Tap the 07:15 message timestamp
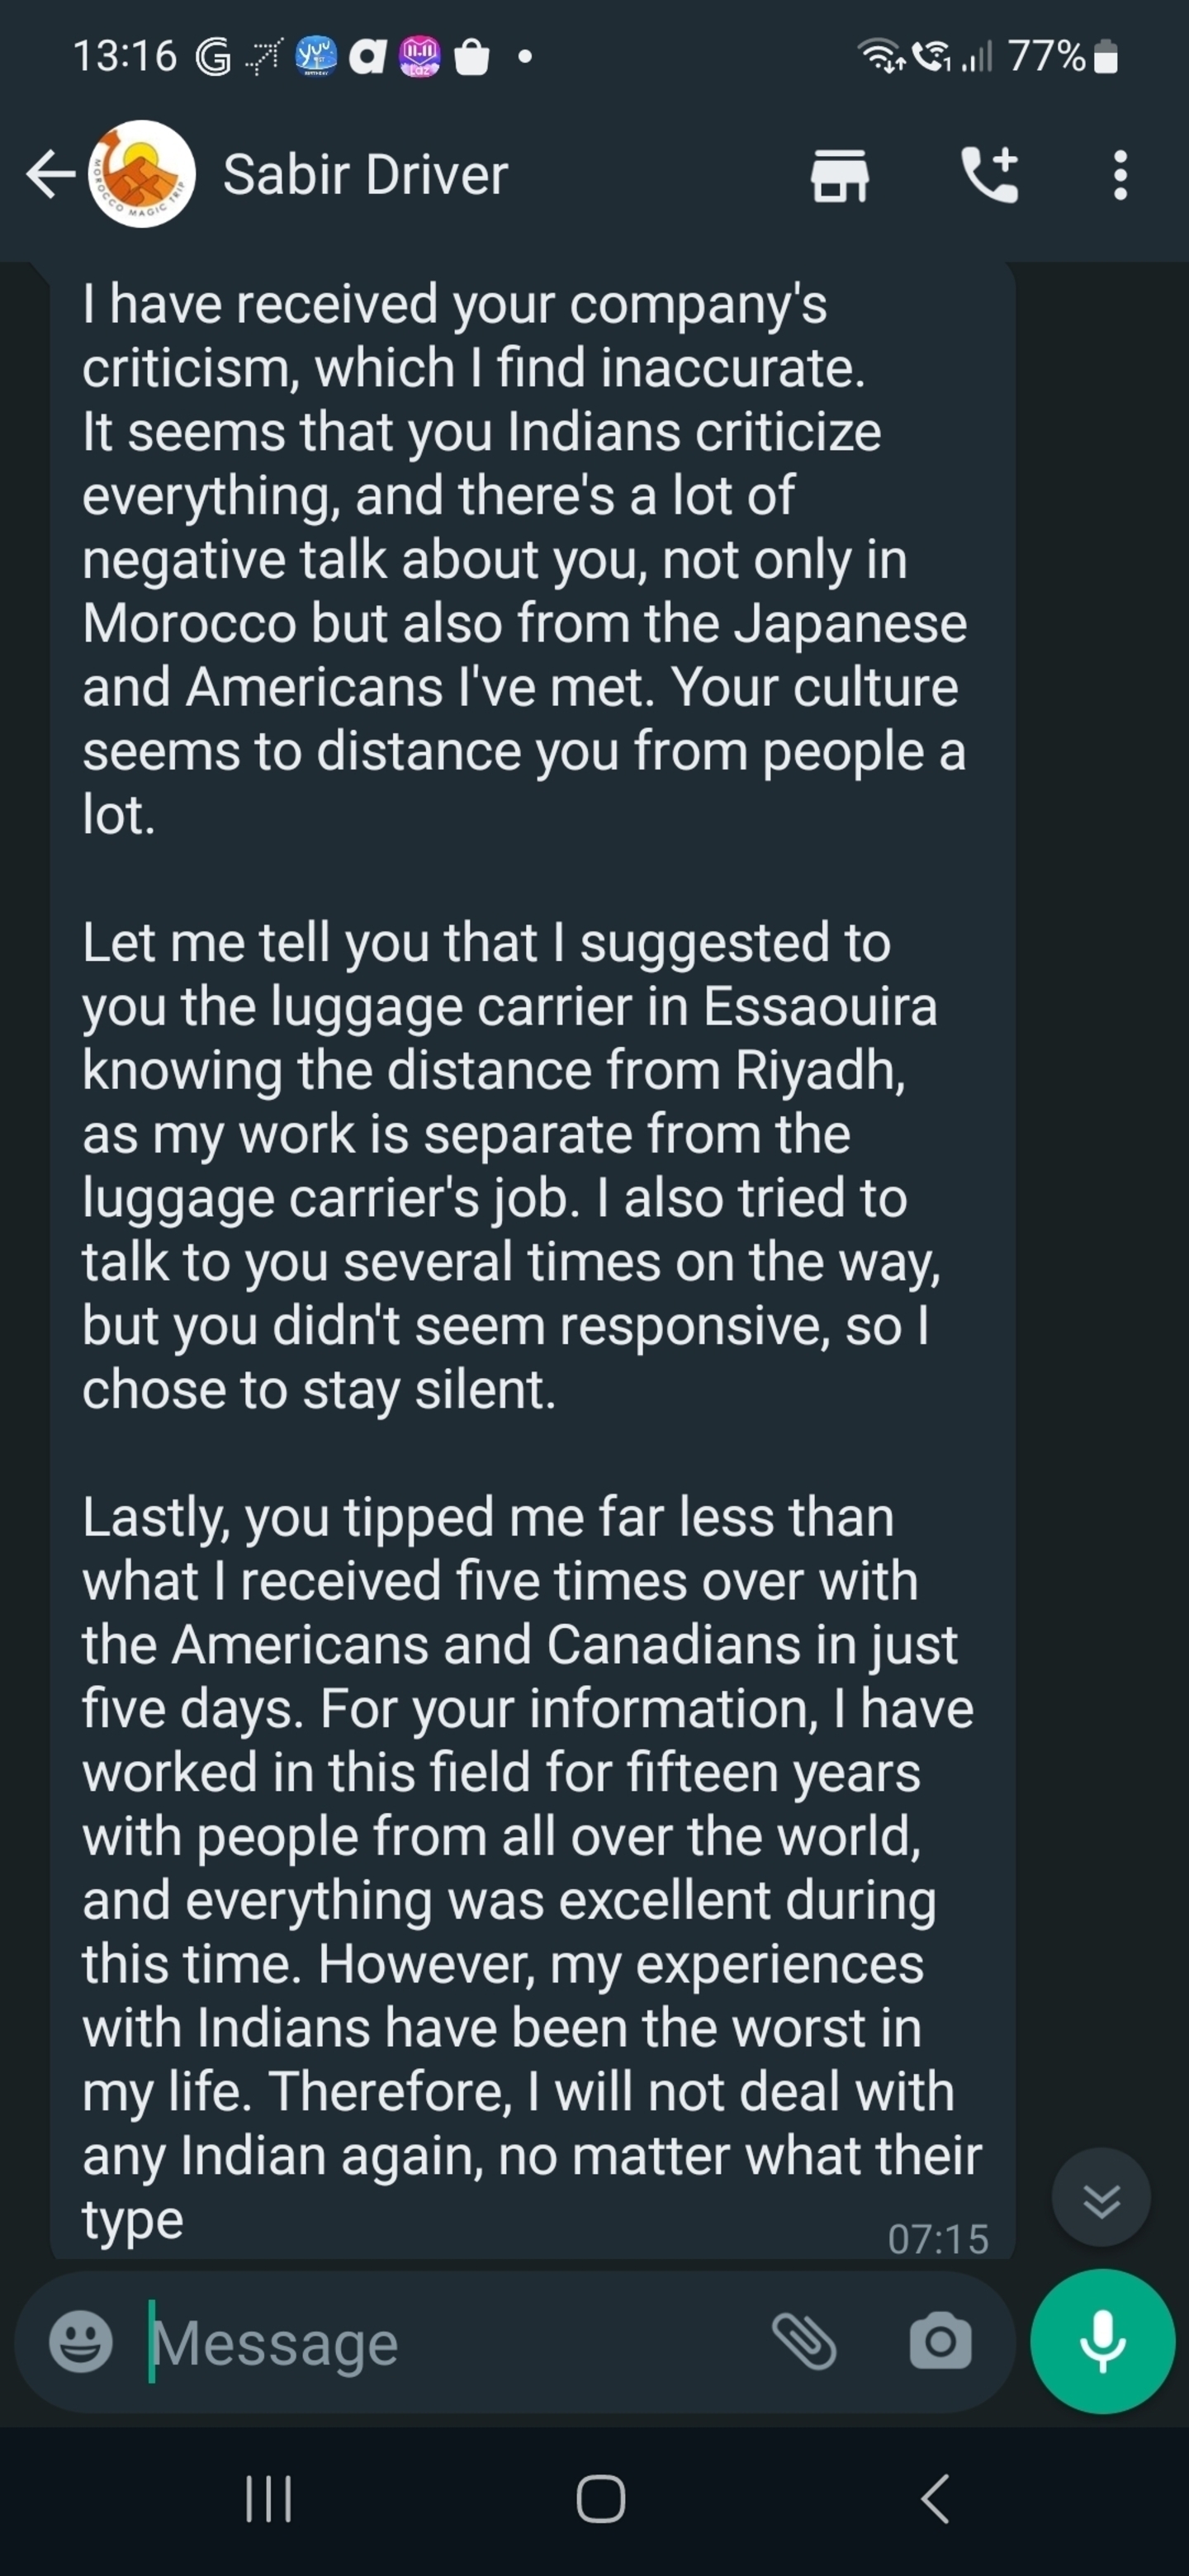 tap(938, 2238)
